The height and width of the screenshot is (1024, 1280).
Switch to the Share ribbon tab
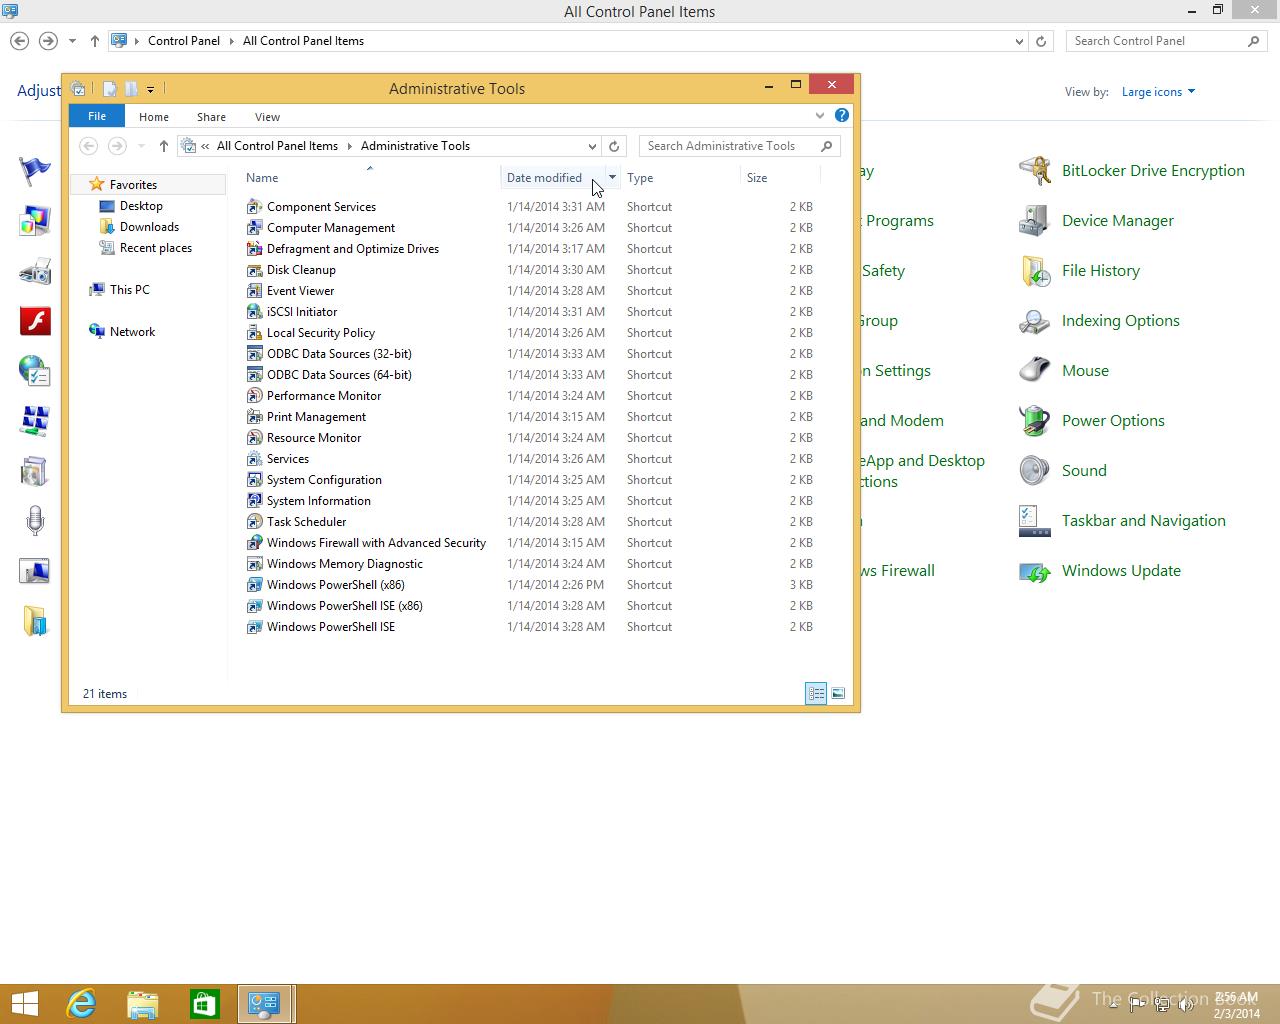[x=211, y=117]
